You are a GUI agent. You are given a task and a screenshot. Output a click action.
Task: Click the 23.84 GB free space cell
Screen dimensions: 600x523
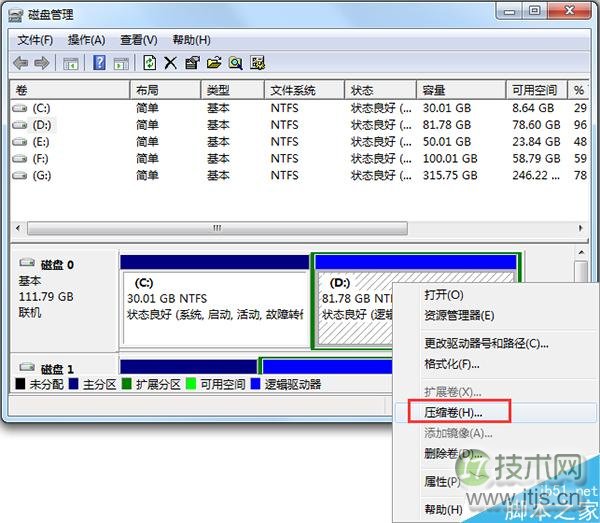(536, 142)
